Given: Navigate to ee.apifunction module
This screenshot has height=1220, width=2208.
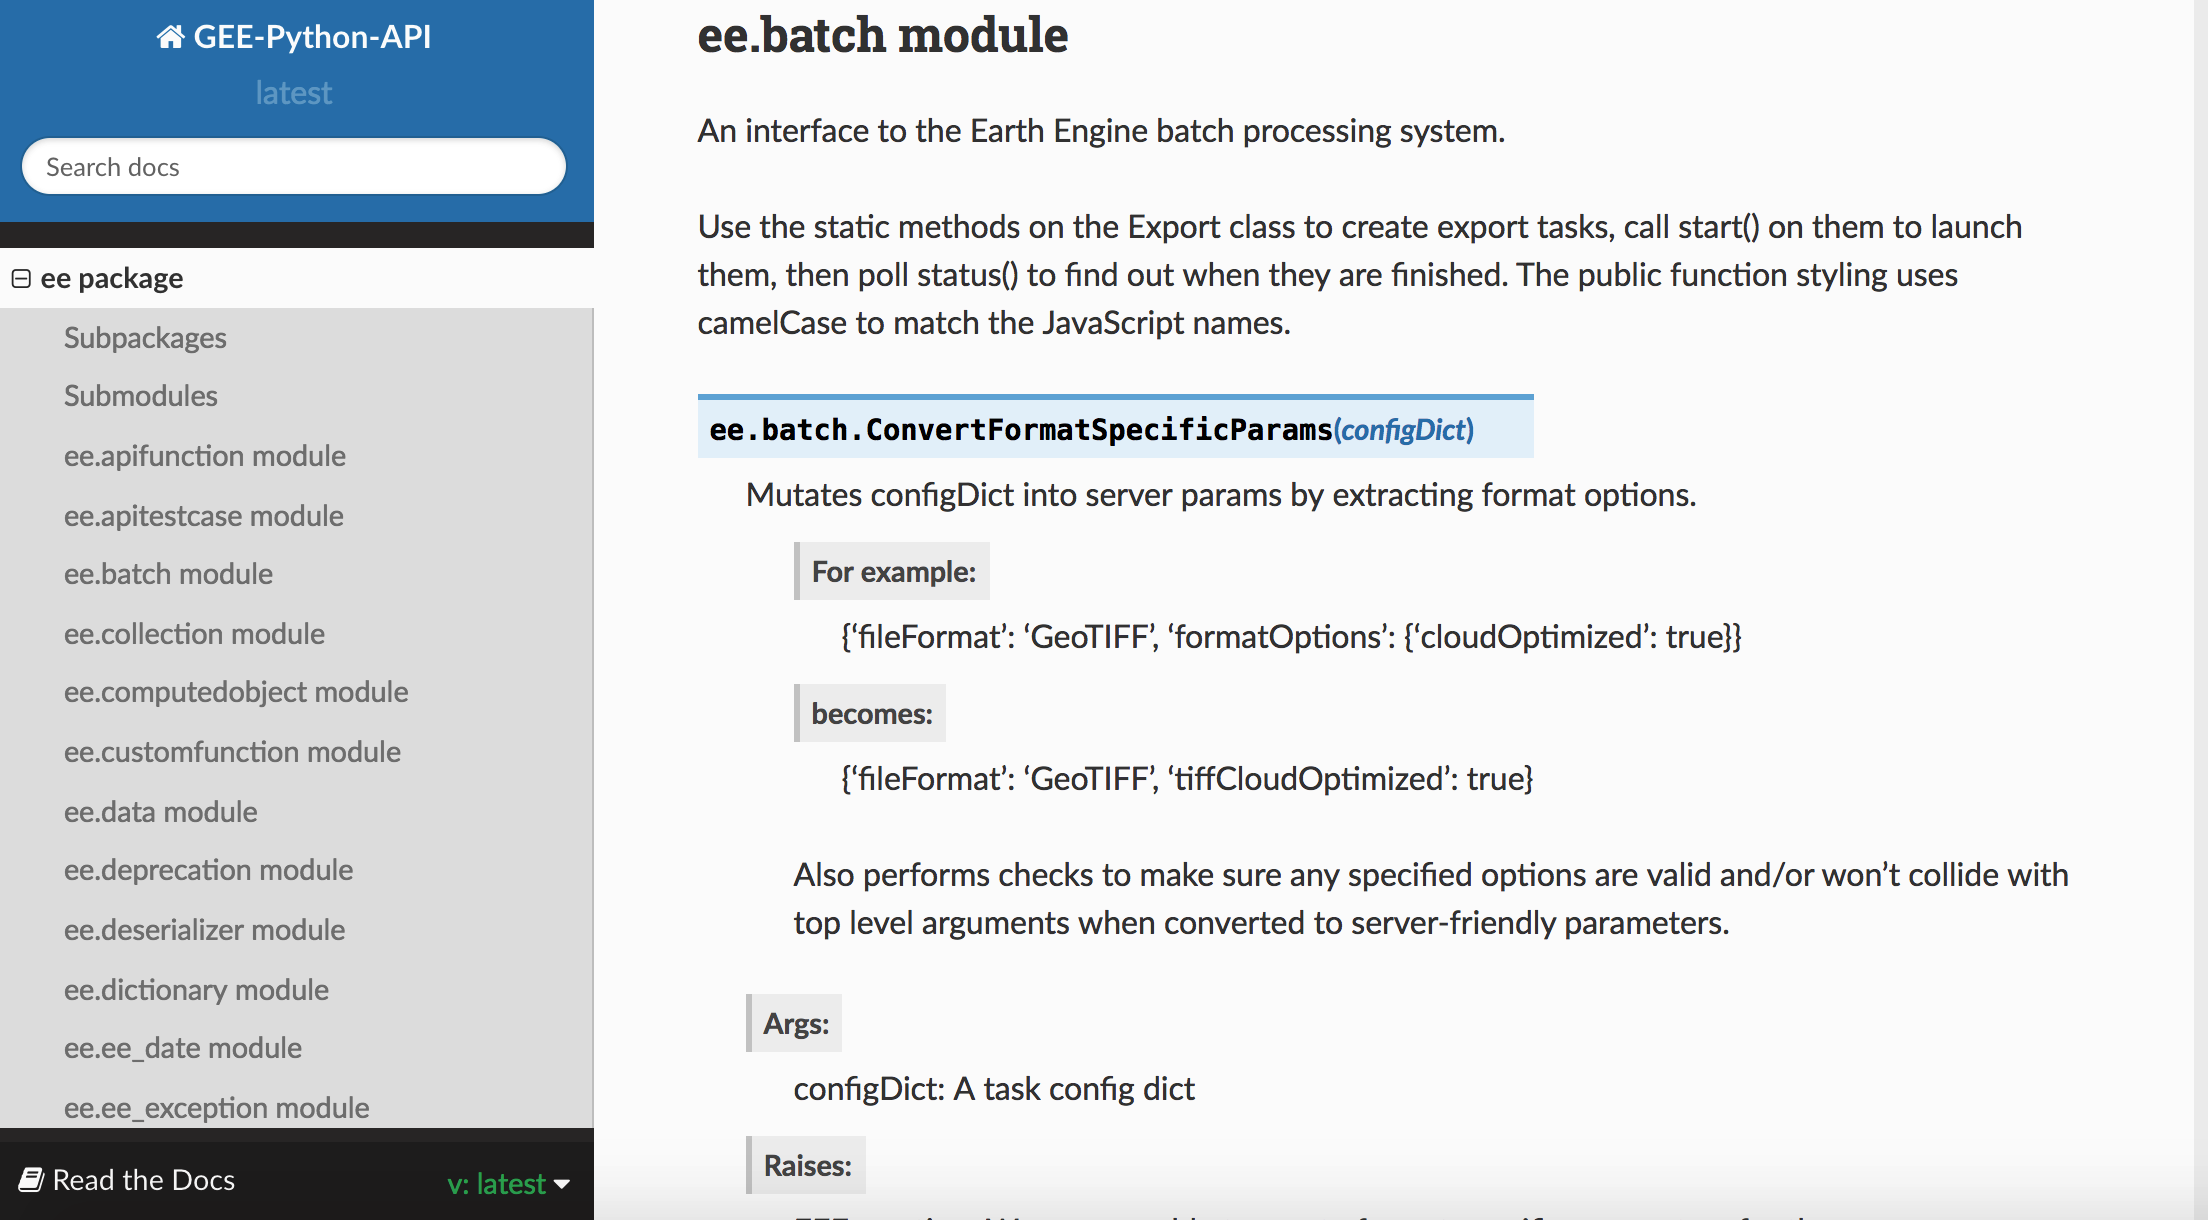Looking at the screenshot, I should point(205,456).
